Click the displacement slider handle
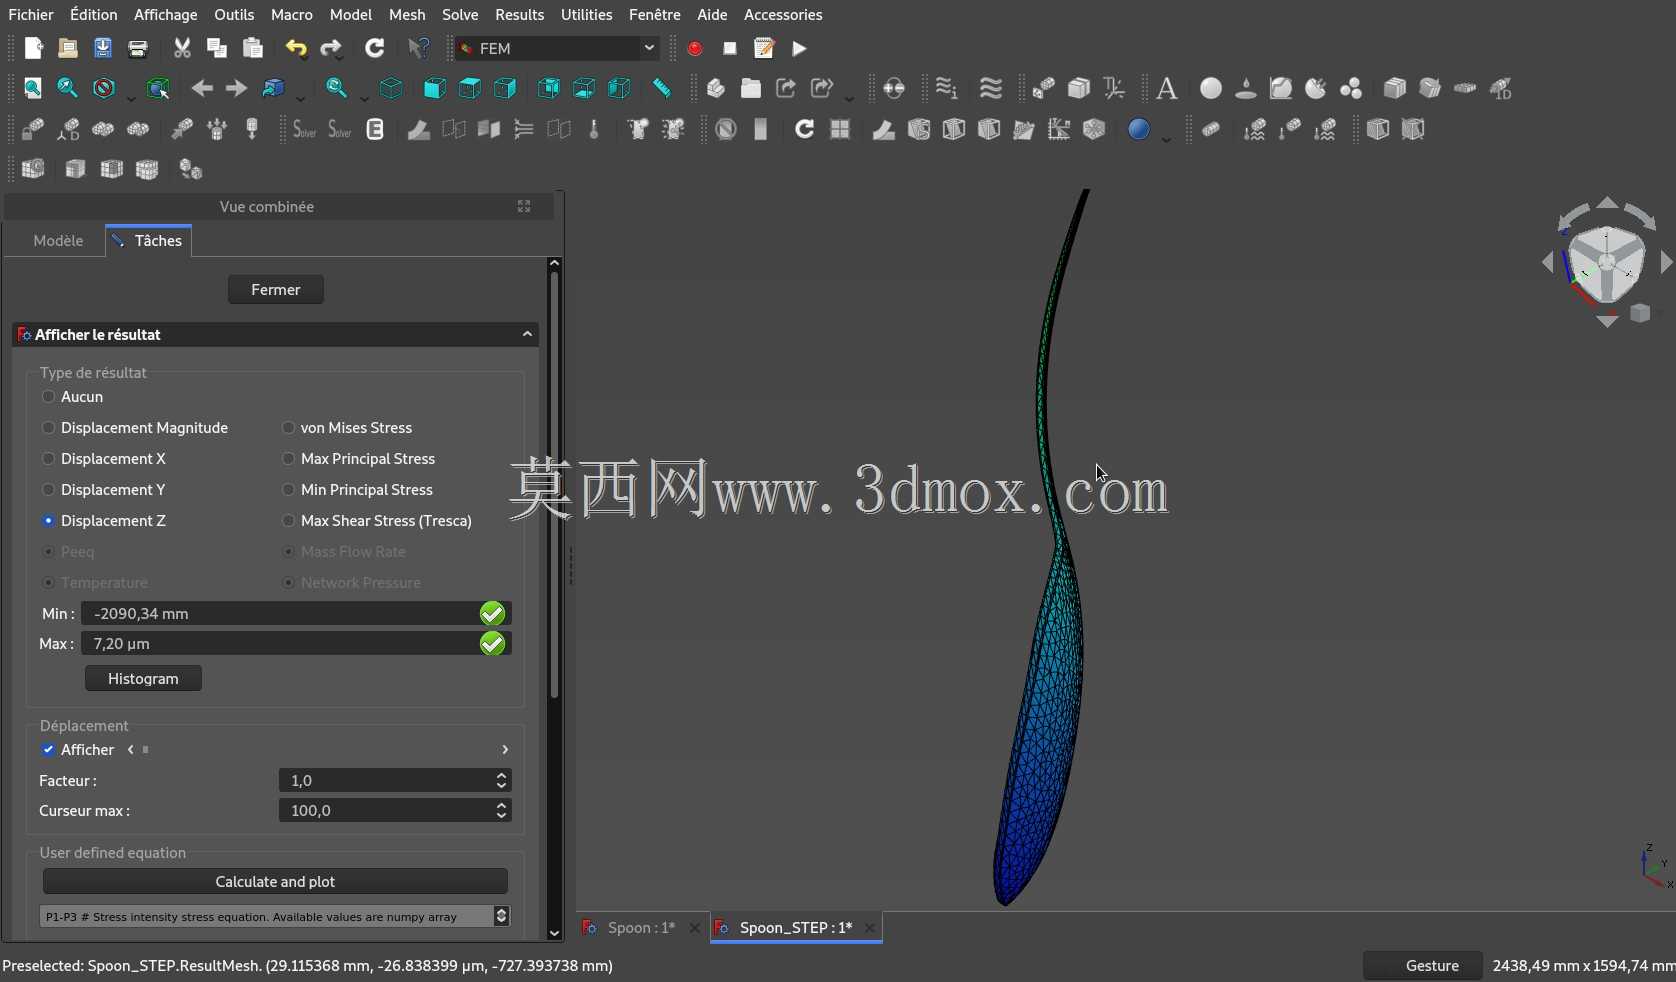This screenshot has width=1676, height=982. pos(146,750)
